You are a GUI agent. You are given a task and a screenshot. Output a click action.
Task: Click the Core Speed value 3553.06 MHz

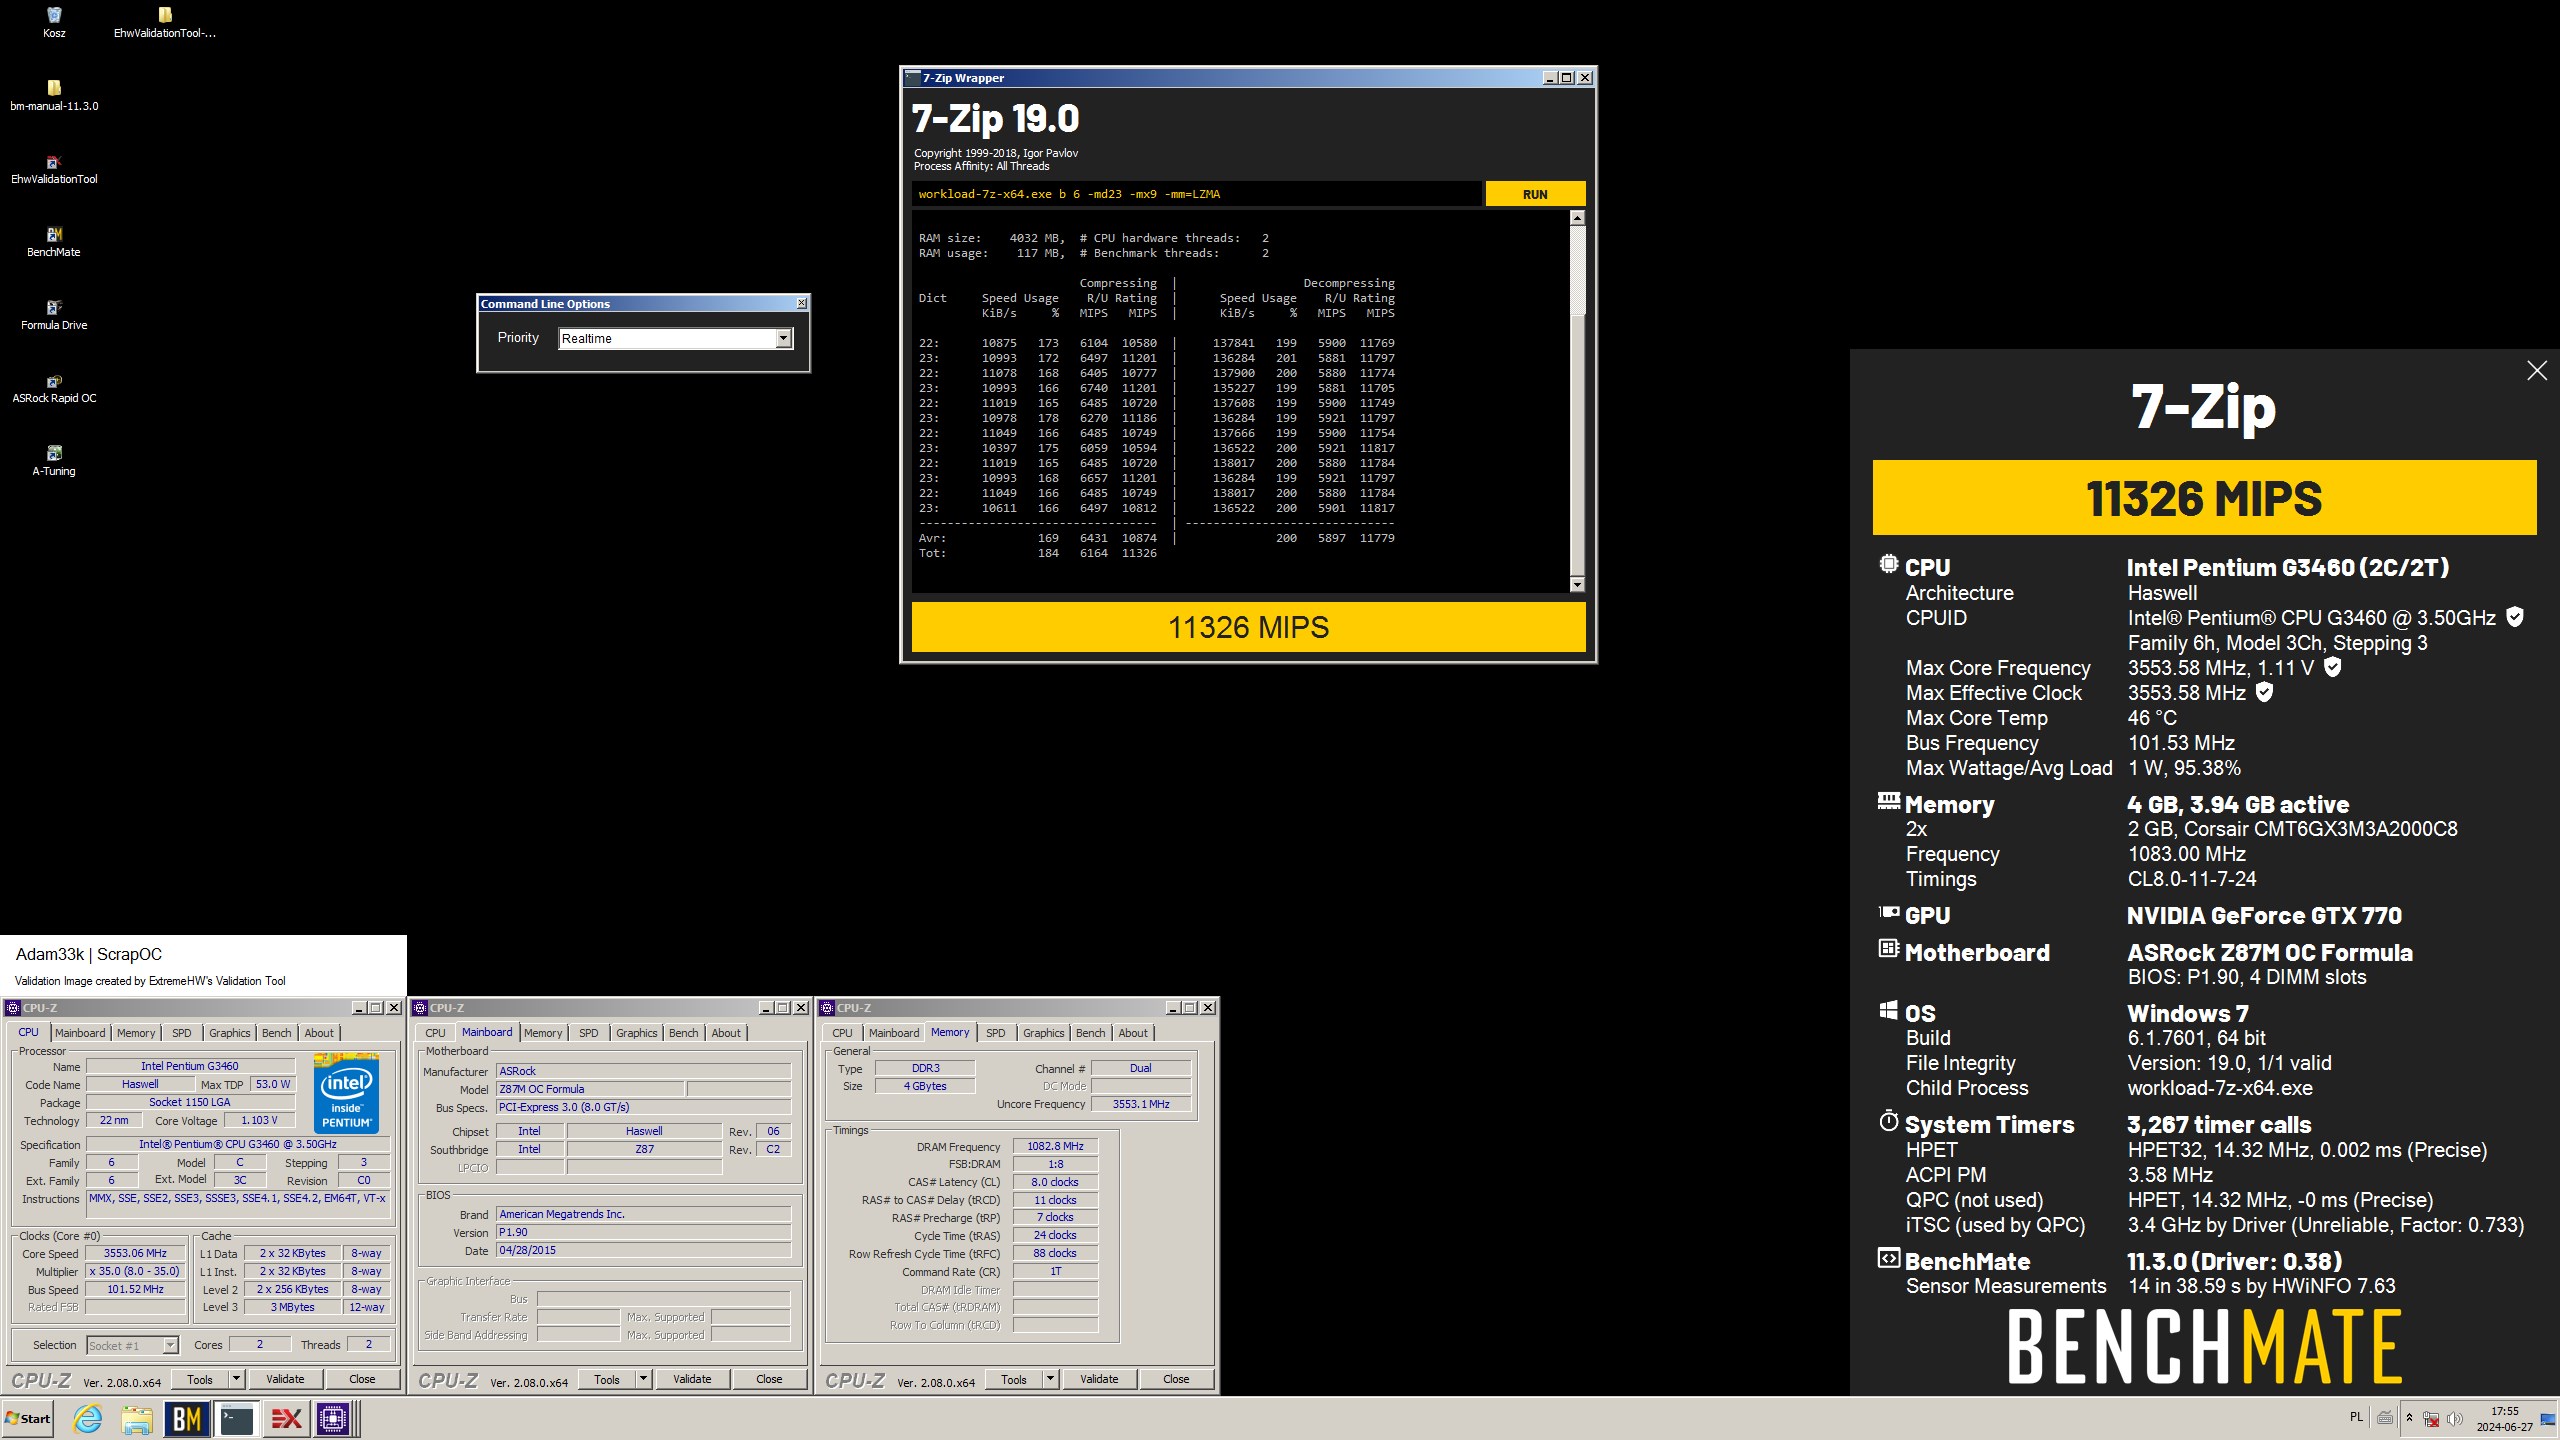tap(135, 1253)
